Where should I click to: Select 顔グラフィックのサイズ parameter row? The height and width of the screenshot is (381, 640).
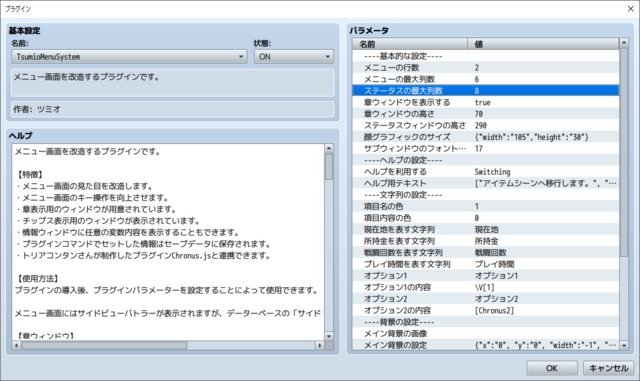click(x=486, y=137)
